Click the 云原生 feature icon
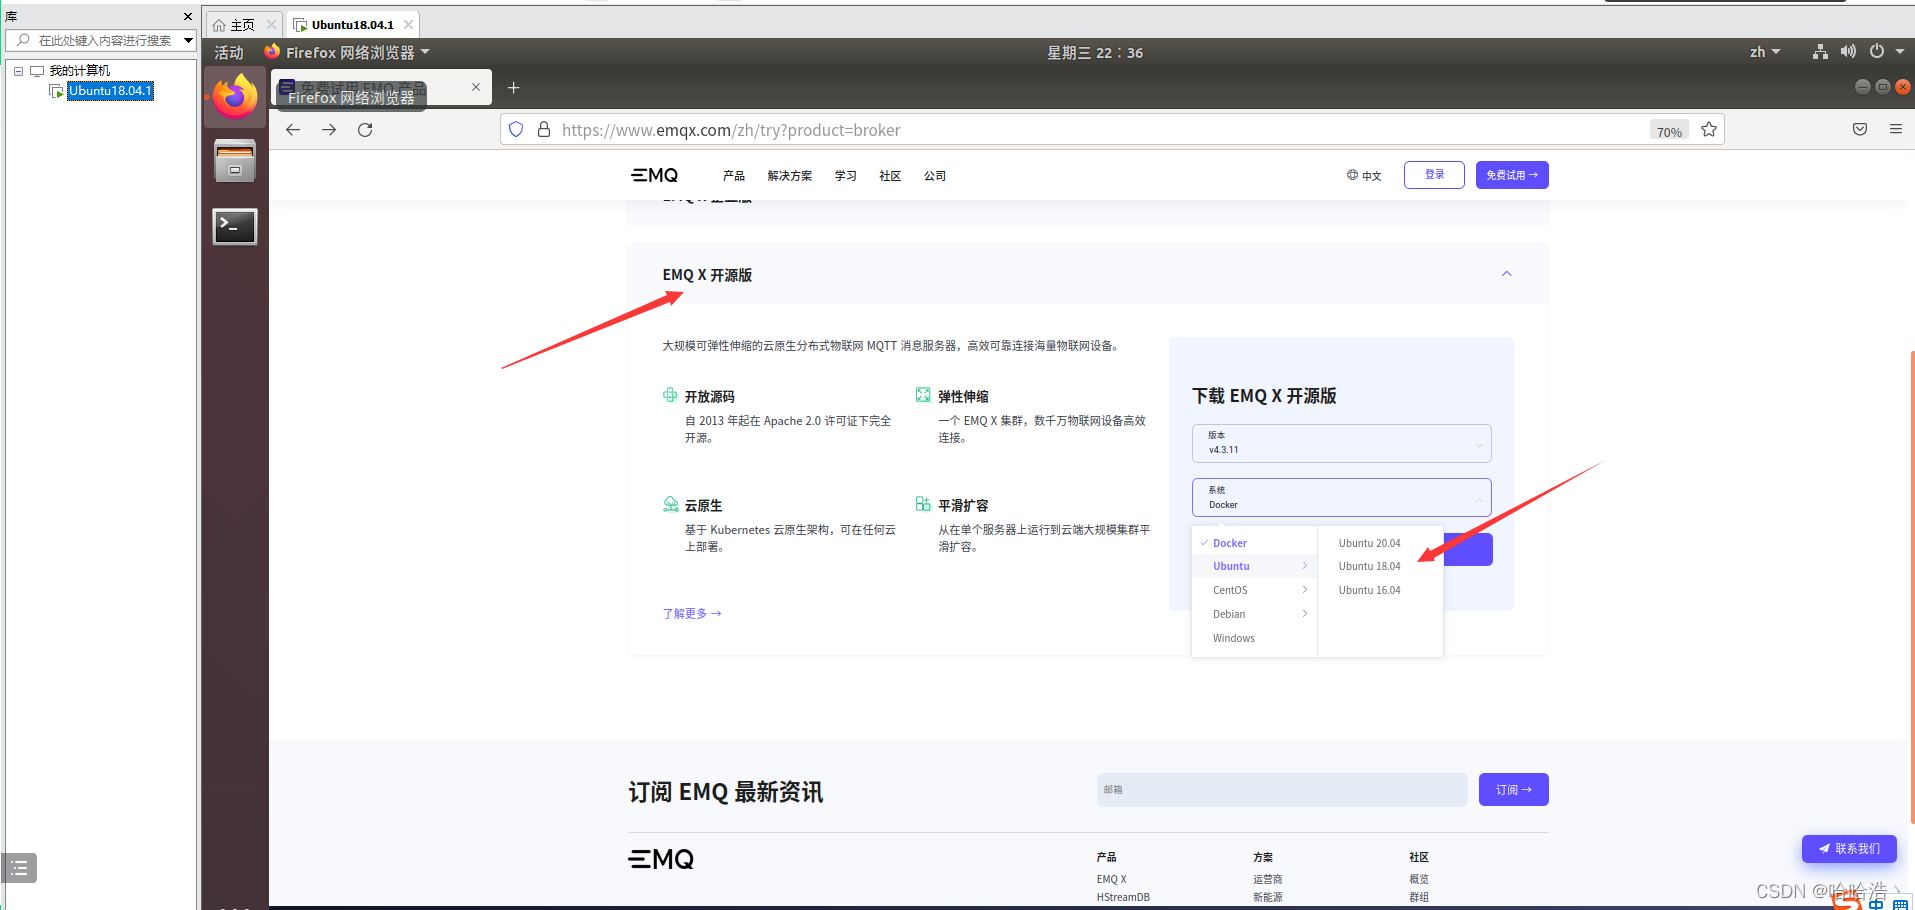1915x910 pixels. coord(670,504)
